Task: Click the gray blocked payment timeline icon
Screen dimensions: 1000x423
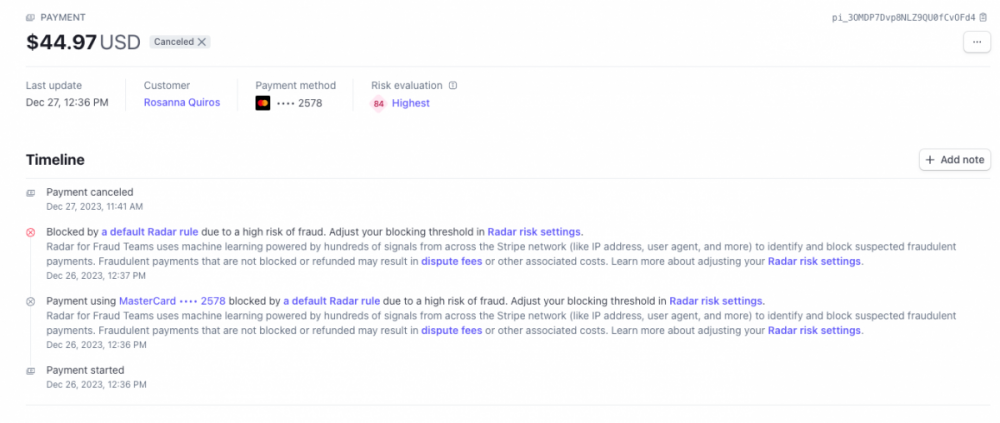Action: point(30,301)
